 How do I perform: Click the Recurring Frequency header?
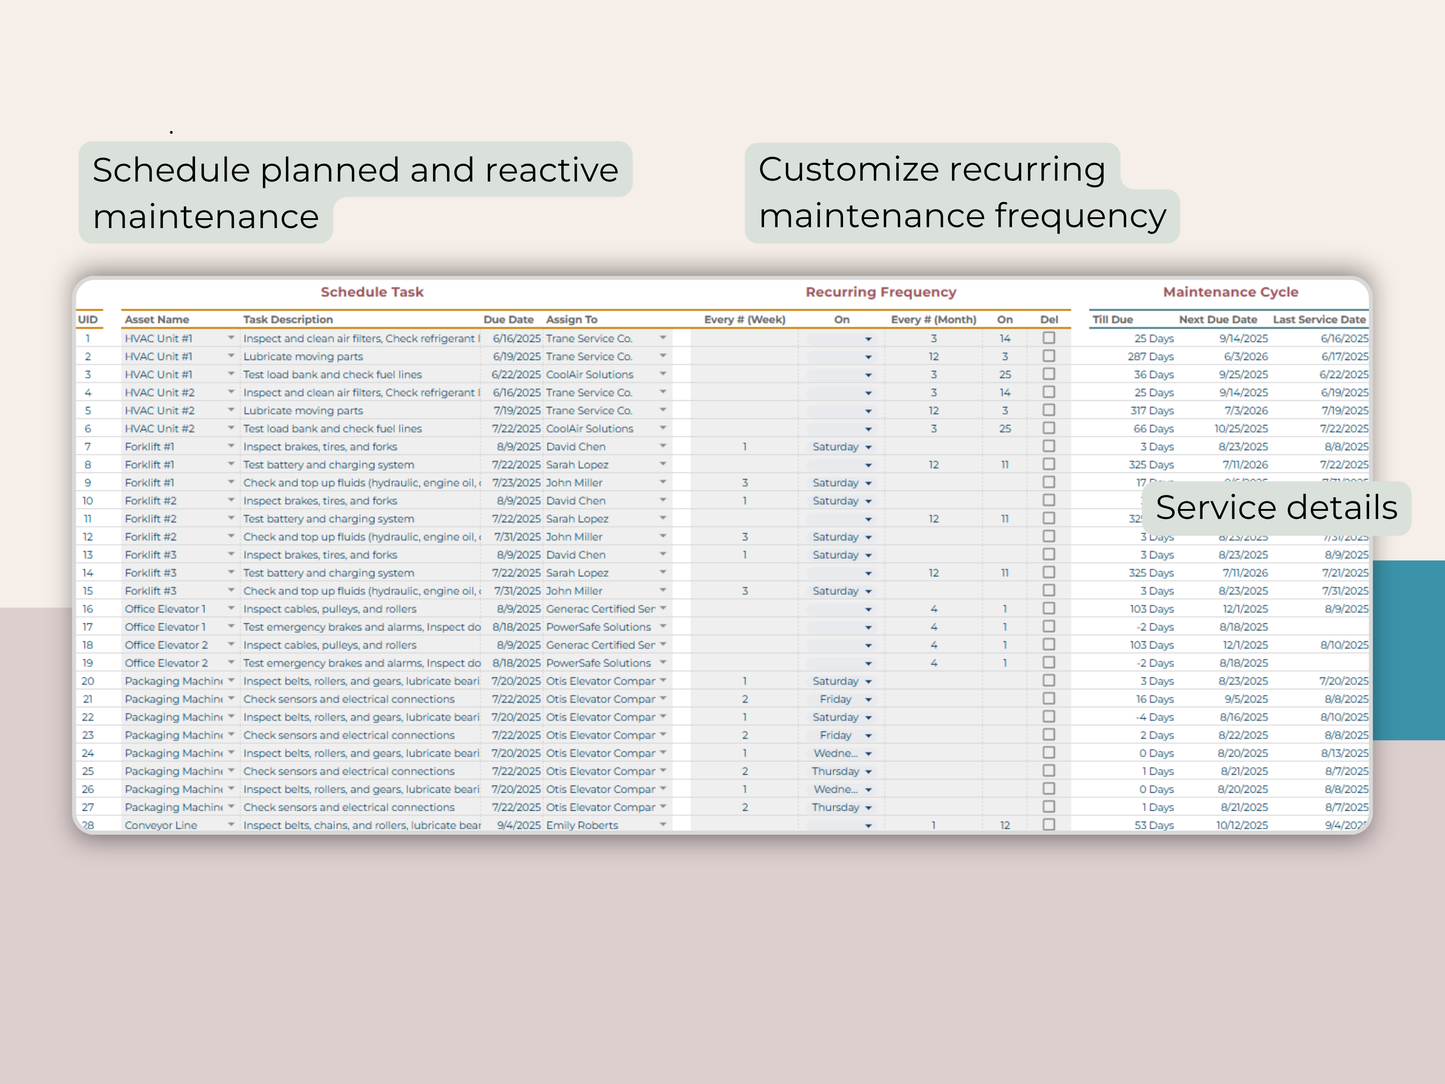[880, 291]
